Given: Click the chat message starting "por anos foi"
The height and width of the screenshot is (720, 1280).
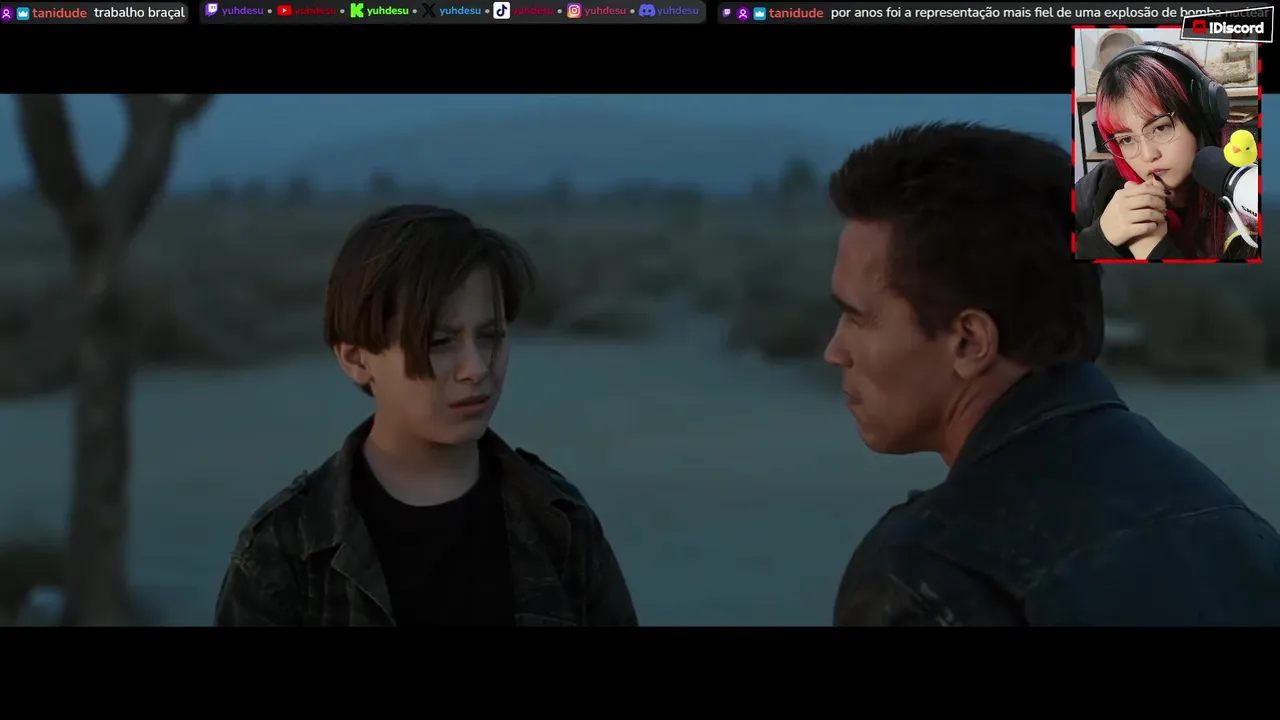Looking at the screenshot, I should 1050,13.
